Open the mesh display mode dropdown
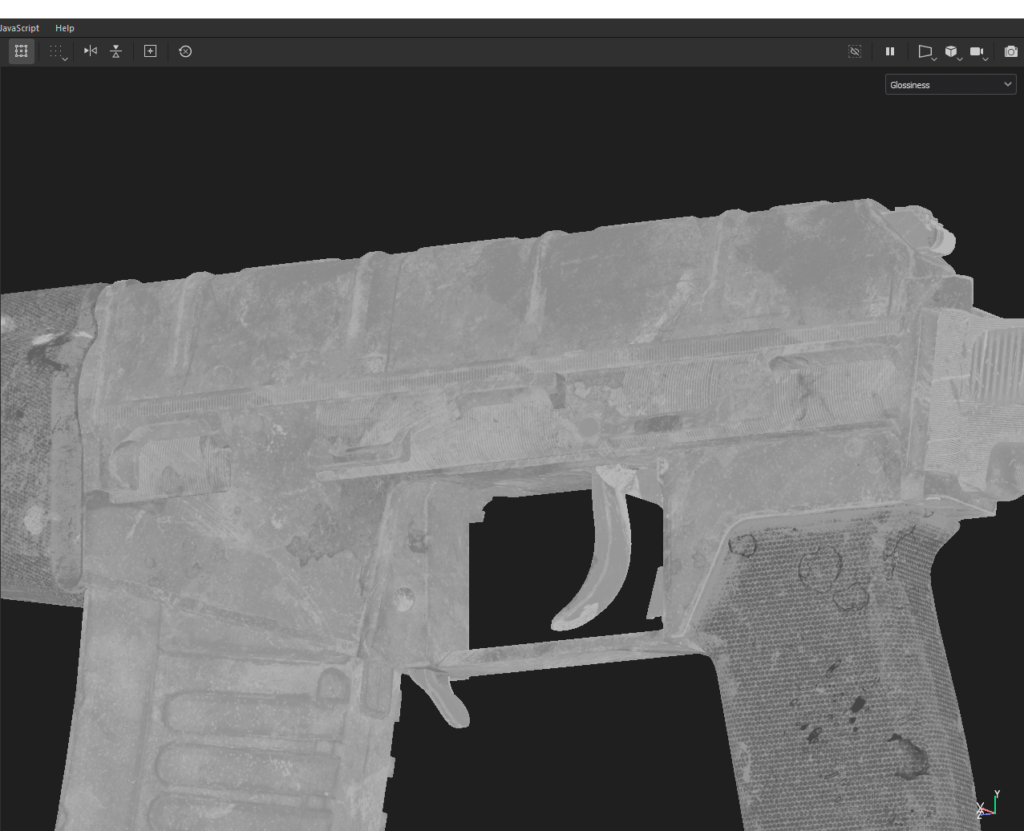1024x831 pixels. tap(952, 51)
